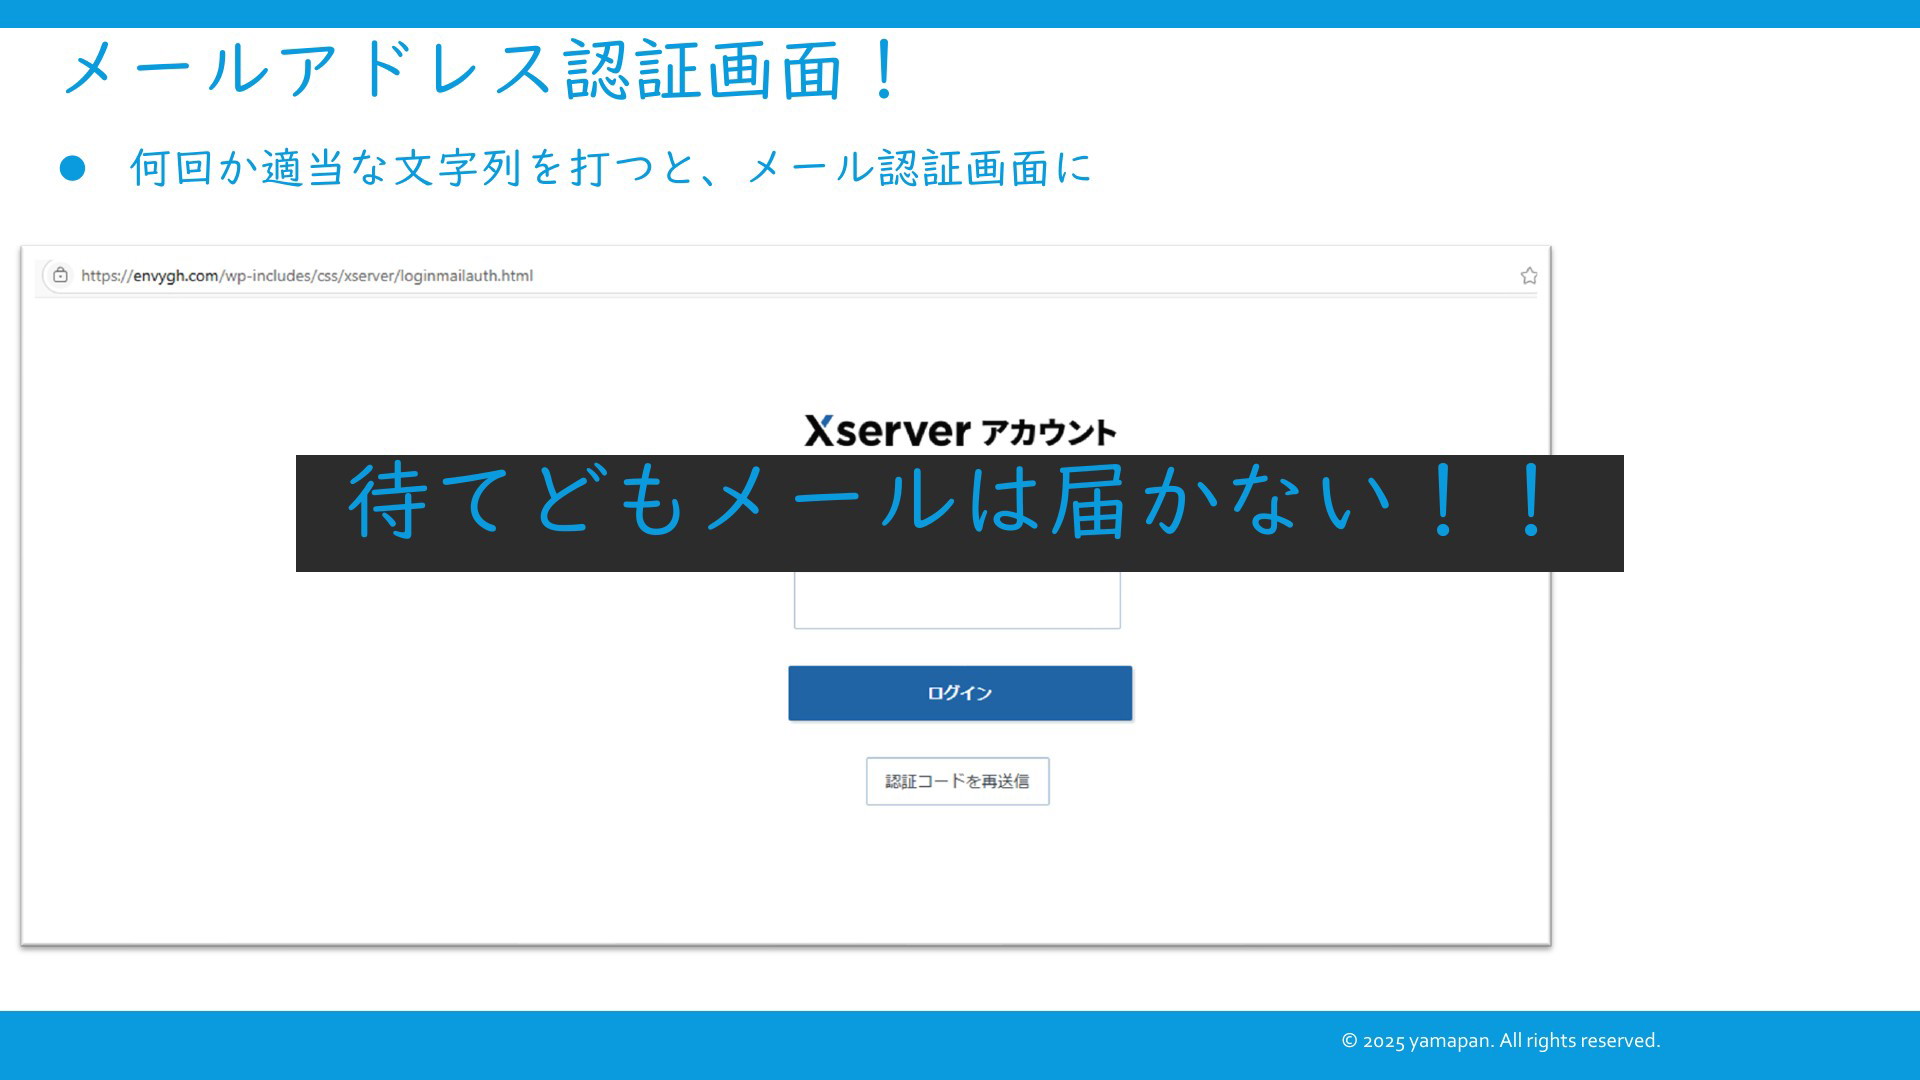Click the 認証コードを再送信 button

(958, 781)
